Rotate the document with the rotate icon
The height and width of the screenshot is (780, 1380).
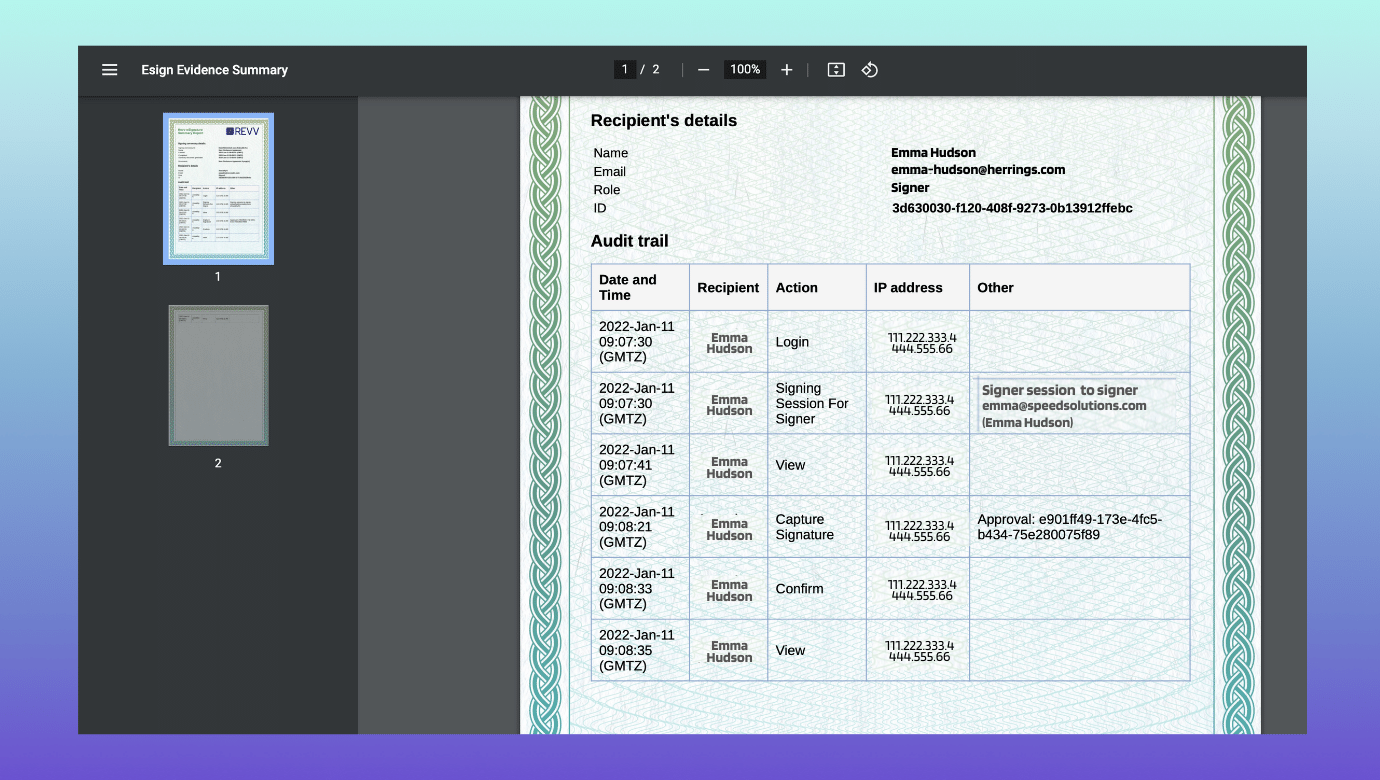tap(870, 70)
